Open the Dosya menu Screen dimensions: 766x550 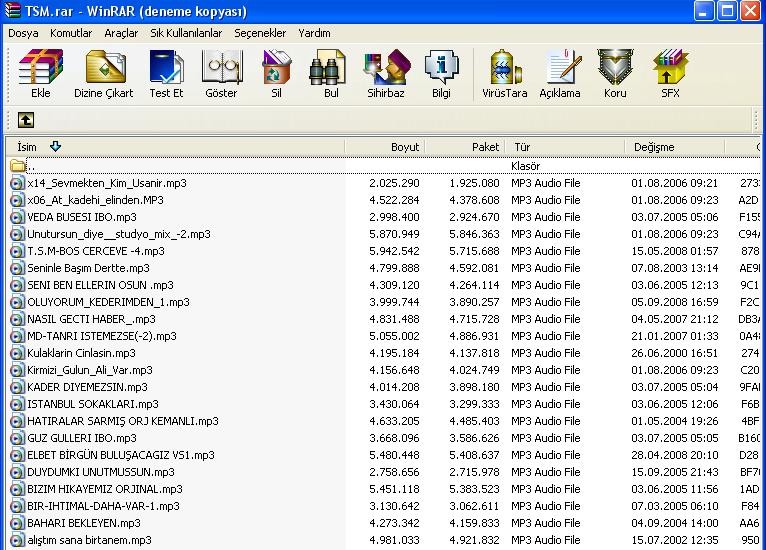(23, 33)
